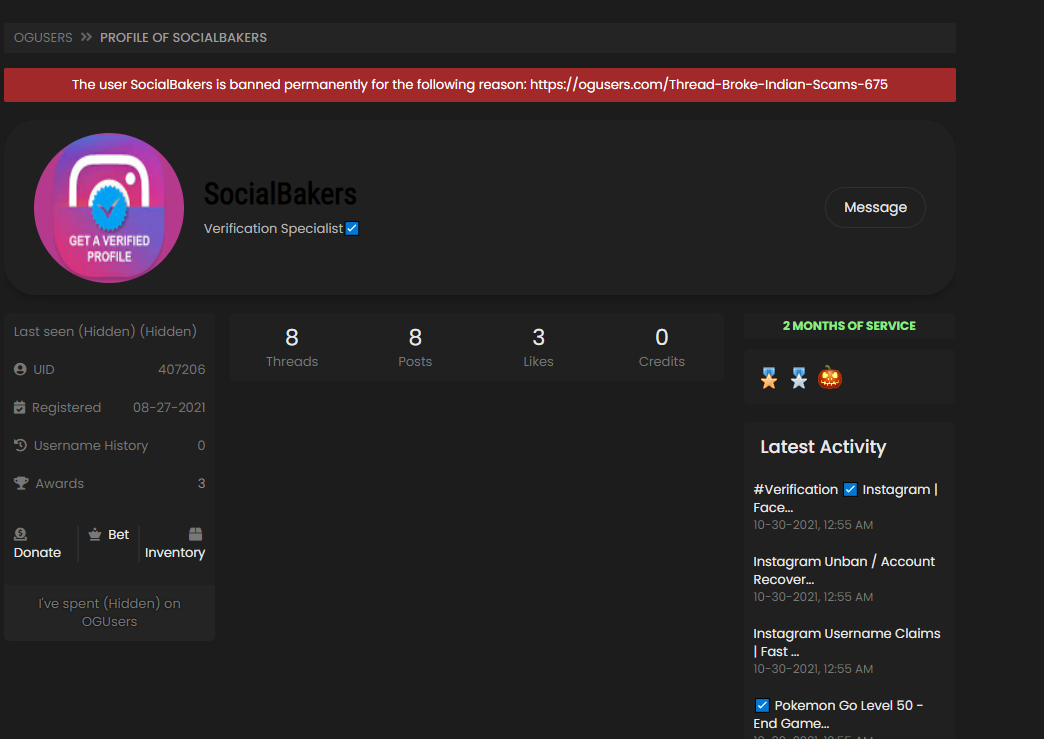
Task: Click the gold star award icon
Action: [x=769, y=378]
